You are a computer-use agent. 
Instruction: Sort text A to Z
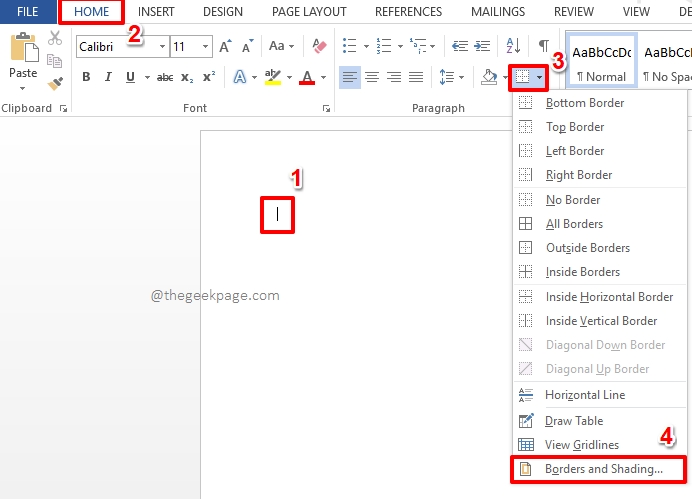(x=513, y=45)
